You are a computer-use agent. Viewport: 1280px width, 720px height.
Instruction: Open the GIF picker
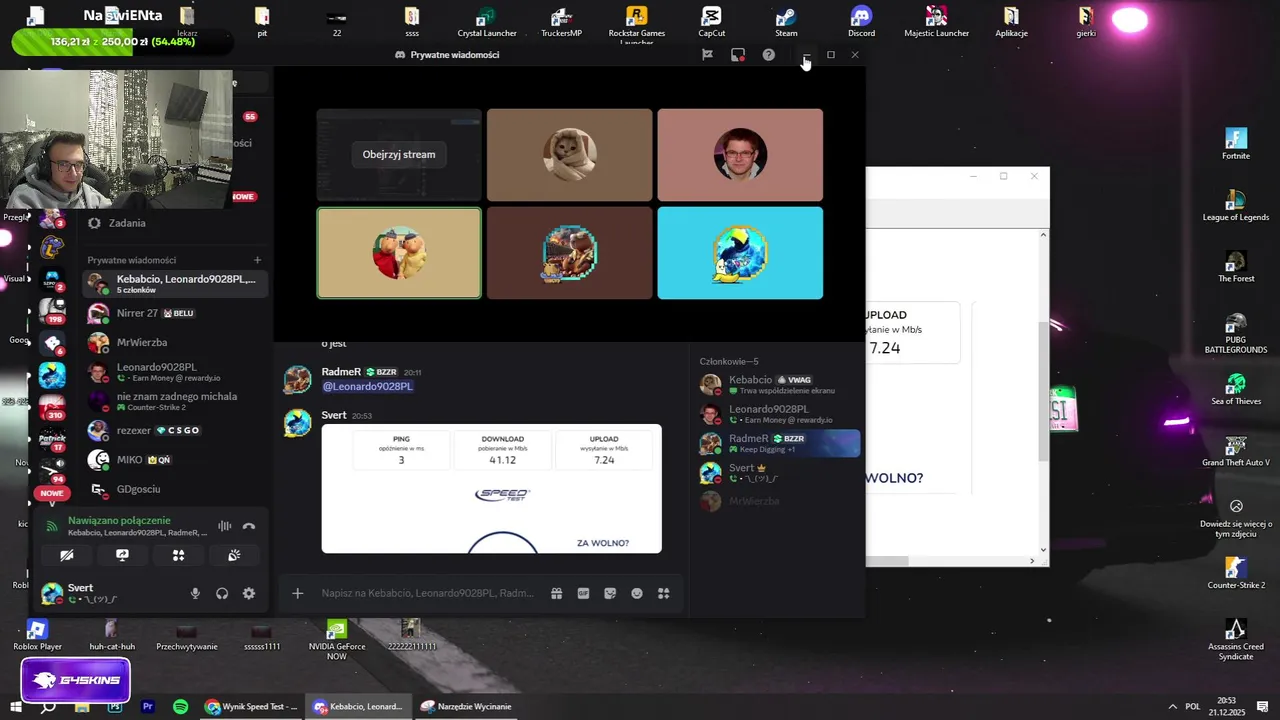click(583, 593)
